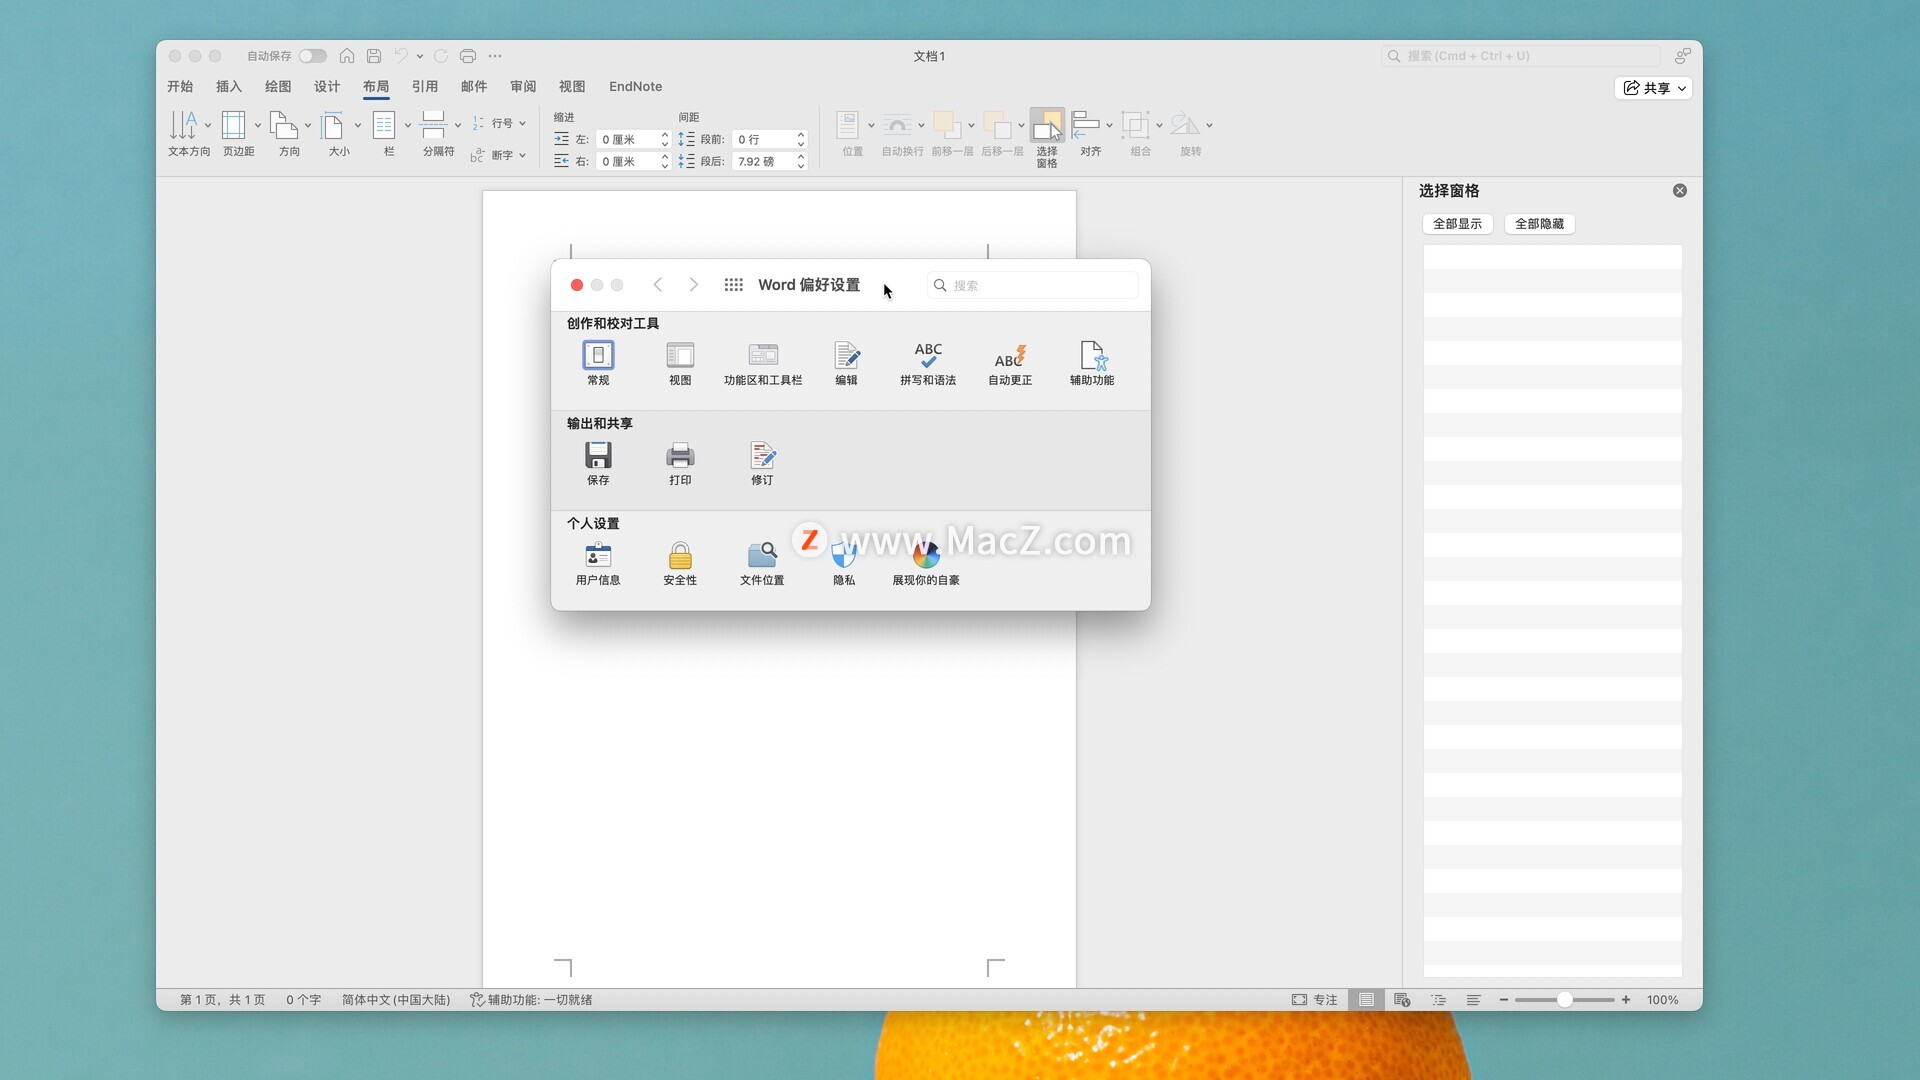Viewport: 1920px width, 1080px height.
Task: Open the 插入 ribbon tab
Action: click(x=229, y=87)
